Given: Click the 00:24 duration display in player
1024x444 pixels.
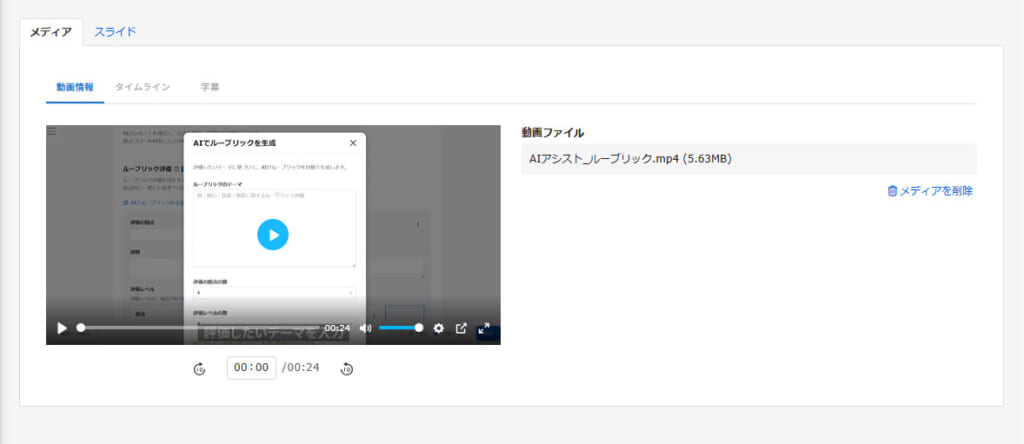Looking at the screenshot, I should pos(337,328).
